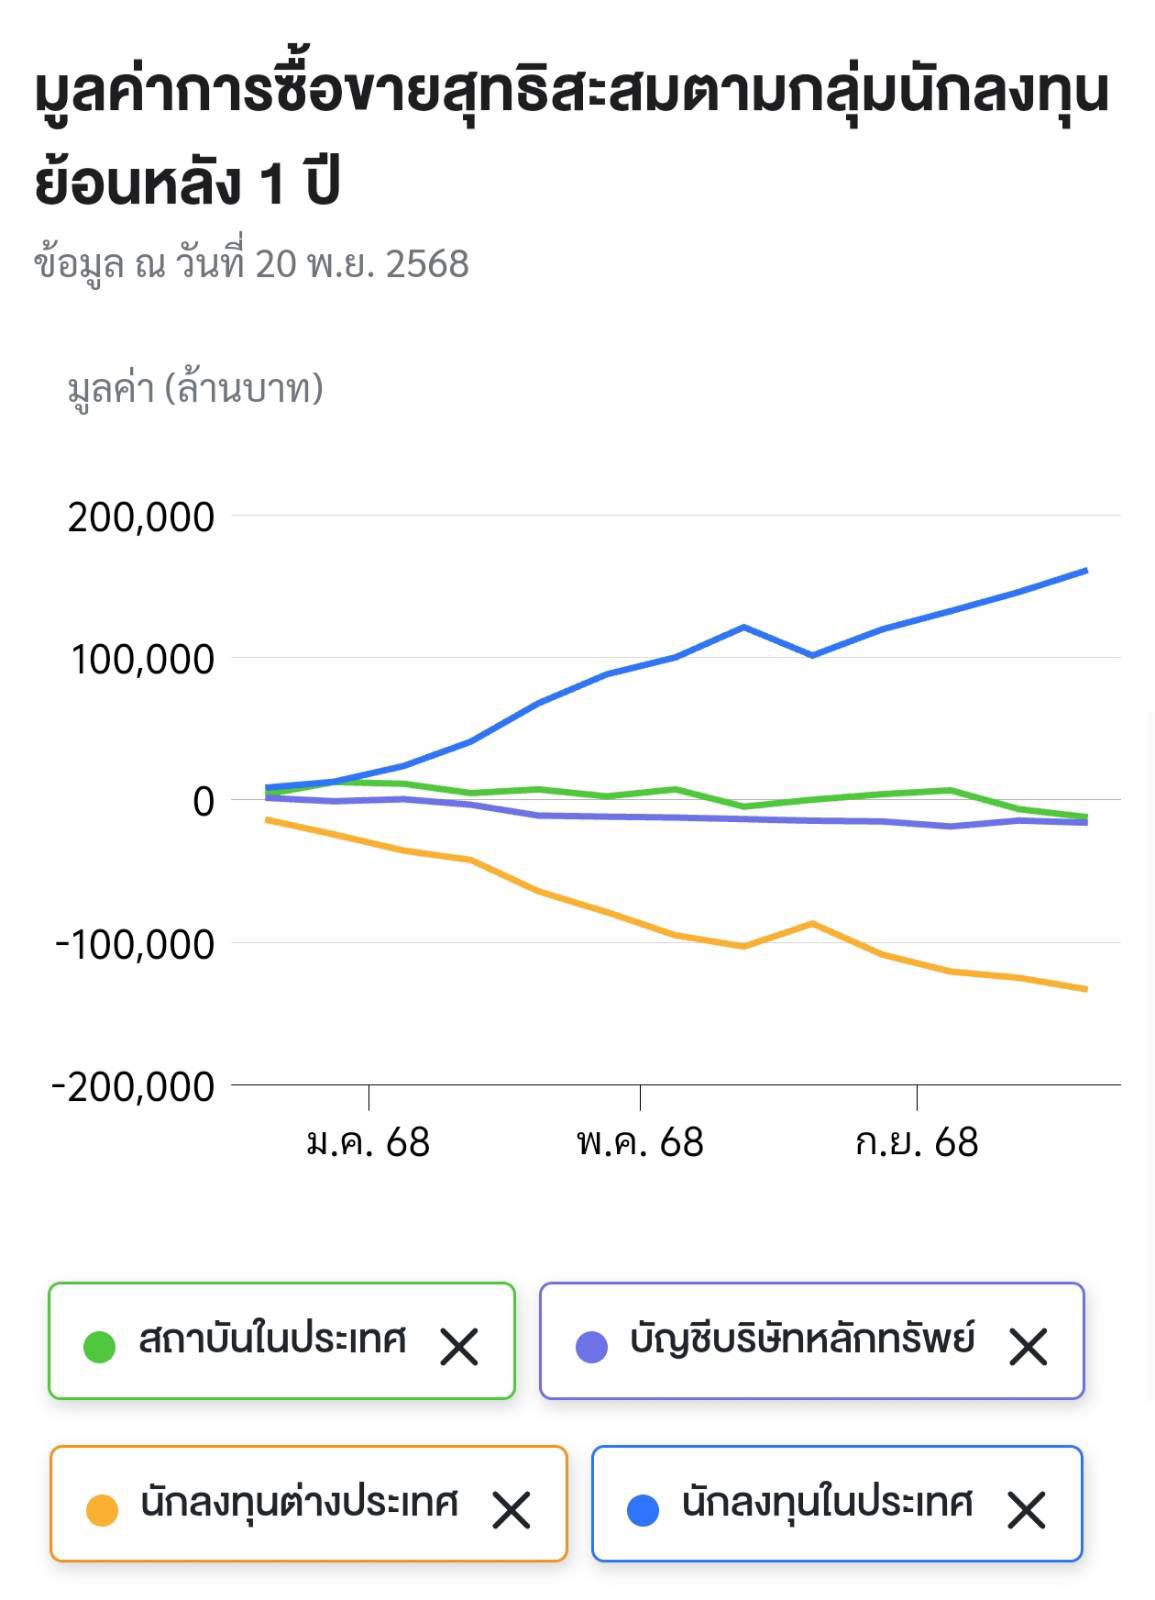1155x1600 pixels.
Task: Click the ก.ย. 68 axis label
Action: pos(917,1142)
